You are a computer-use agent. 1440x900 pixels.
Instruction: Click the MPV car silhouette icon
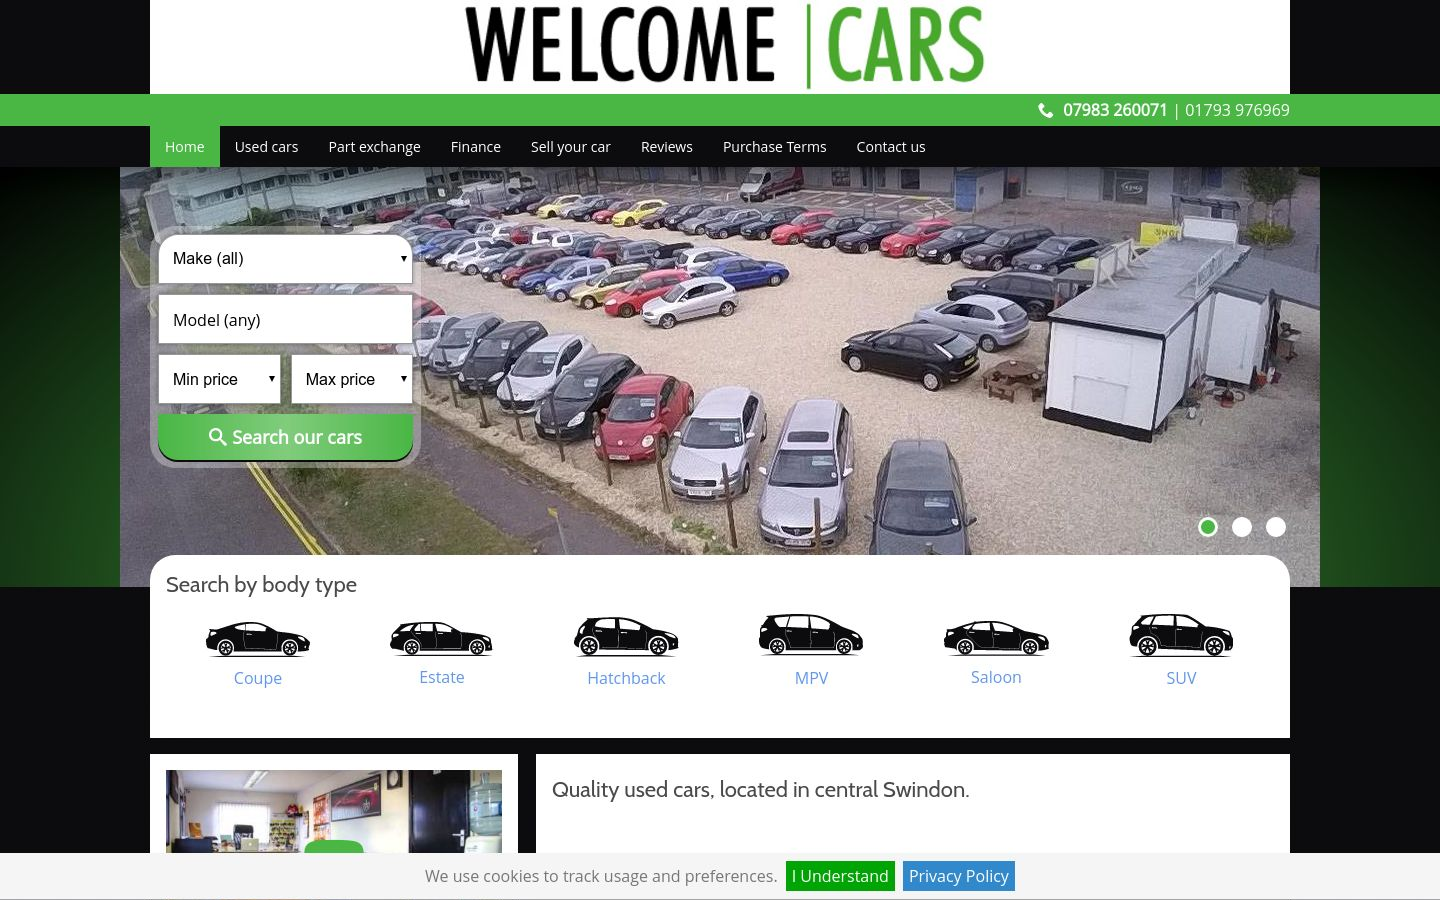coord(811,634)
